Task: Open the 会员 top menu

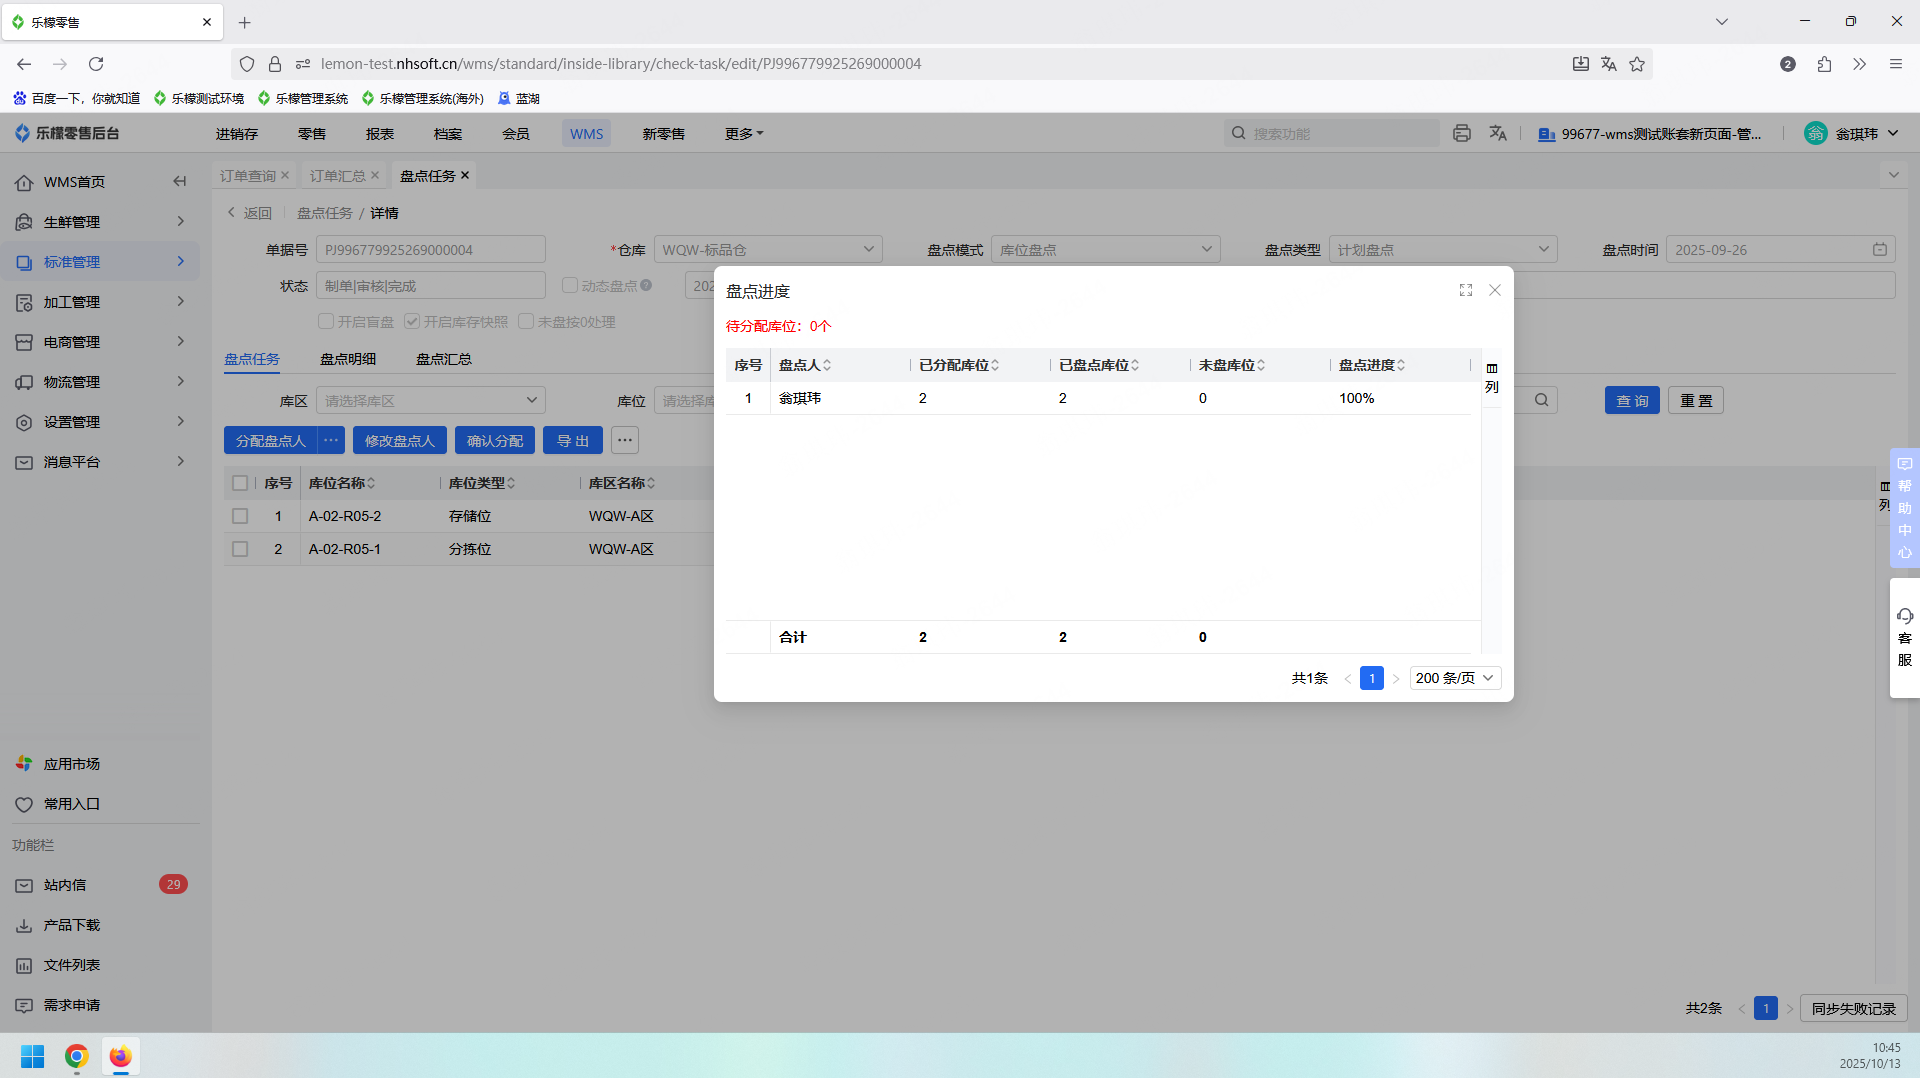Action: [516, 134]
